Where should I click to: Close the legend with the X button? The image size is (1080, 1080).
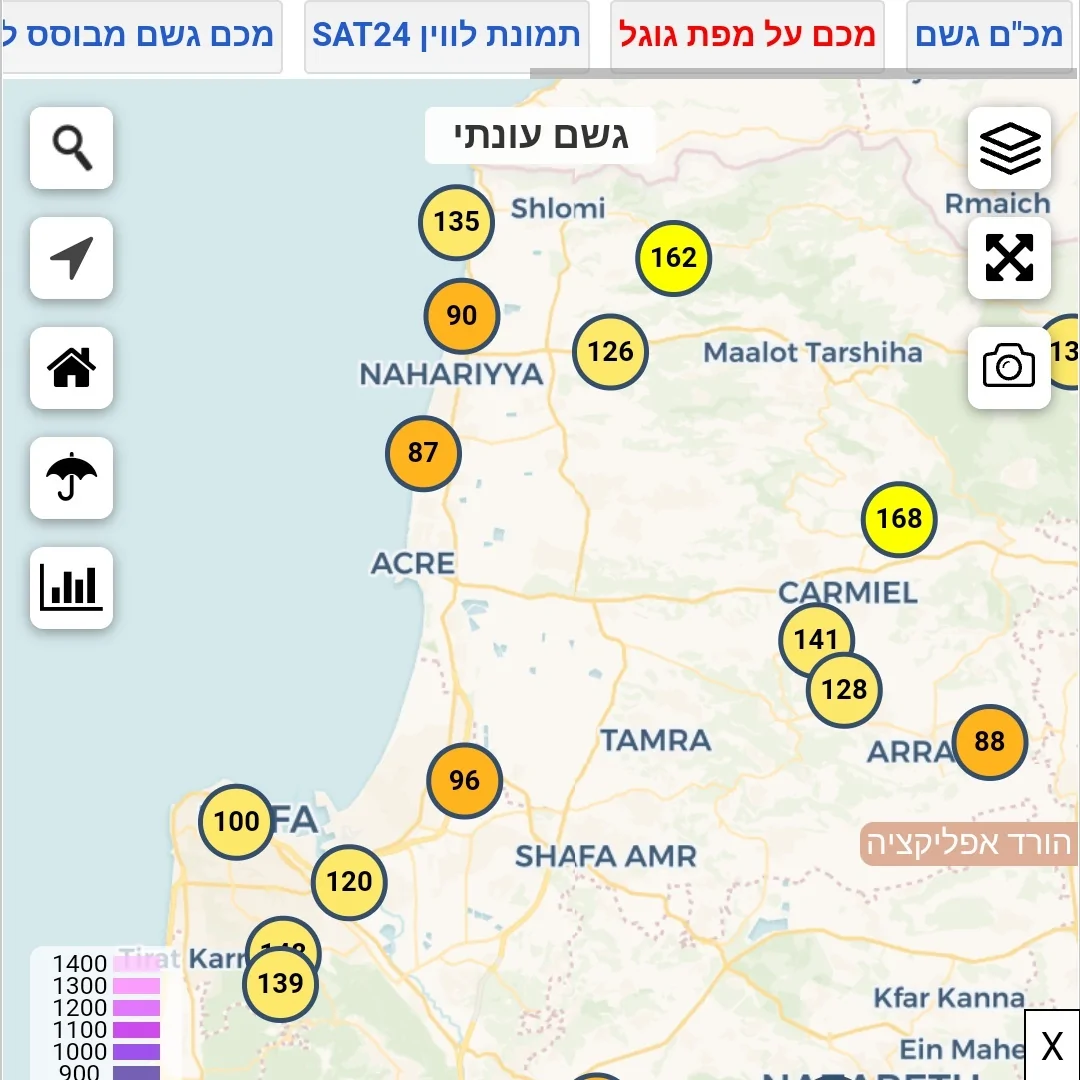[x=1052, y=1046]
